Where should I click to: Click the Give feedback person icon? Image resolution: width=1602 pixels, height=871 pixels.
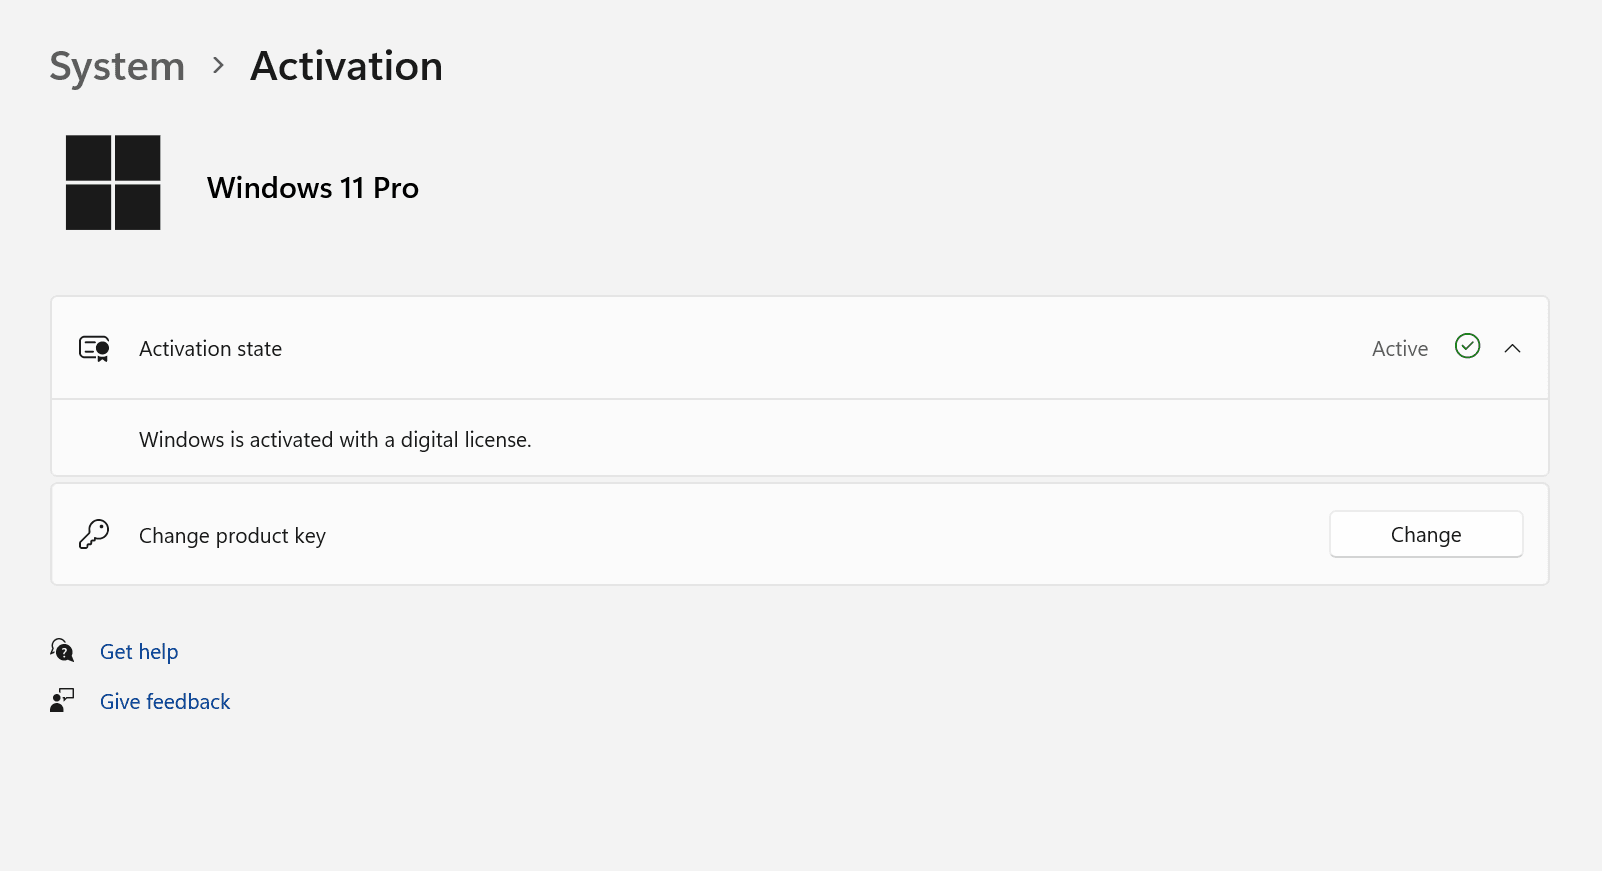pyautogui.click(x=62, y=700)
